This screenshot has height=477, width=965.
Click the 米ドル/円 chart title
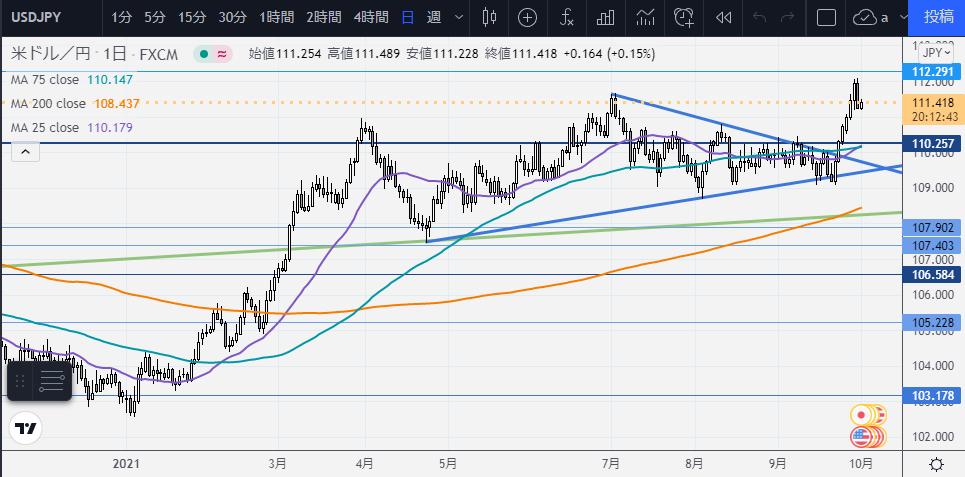point(50,54)
